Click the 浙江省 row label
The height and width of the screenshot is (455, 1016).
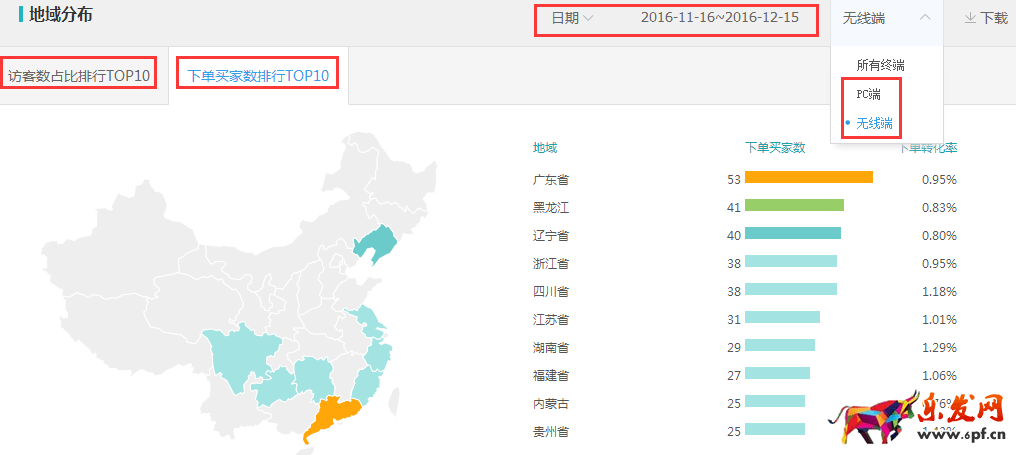(551, 264)
